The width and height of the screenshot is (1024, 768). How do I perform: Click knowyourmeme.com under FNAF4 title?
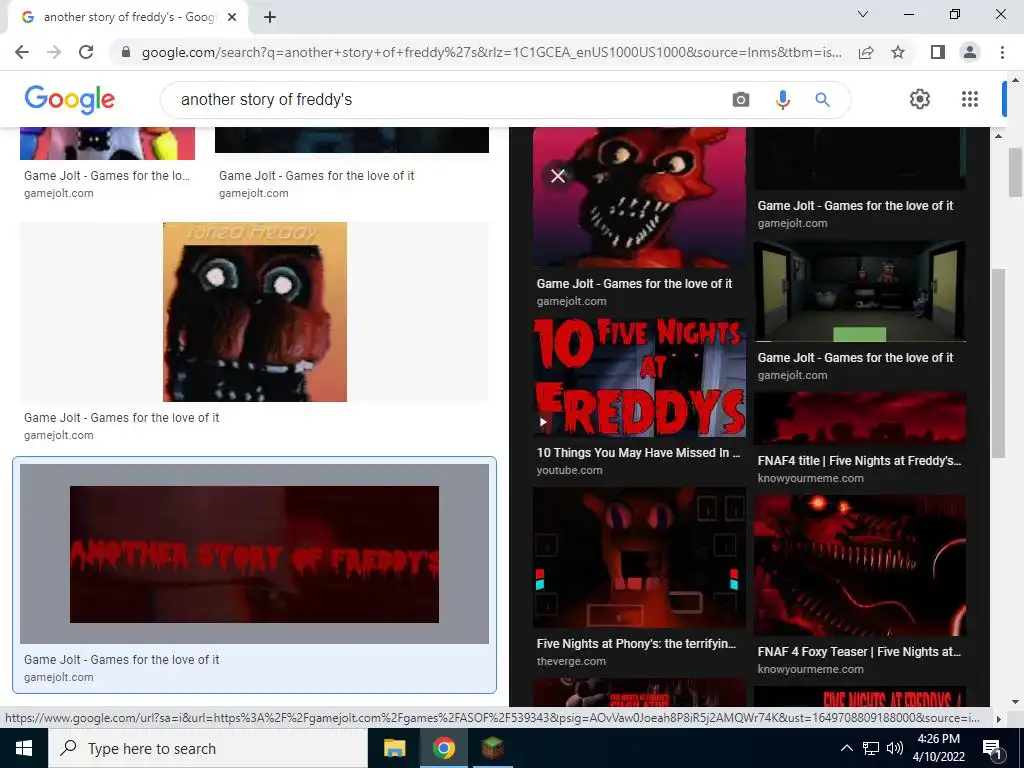810,478
